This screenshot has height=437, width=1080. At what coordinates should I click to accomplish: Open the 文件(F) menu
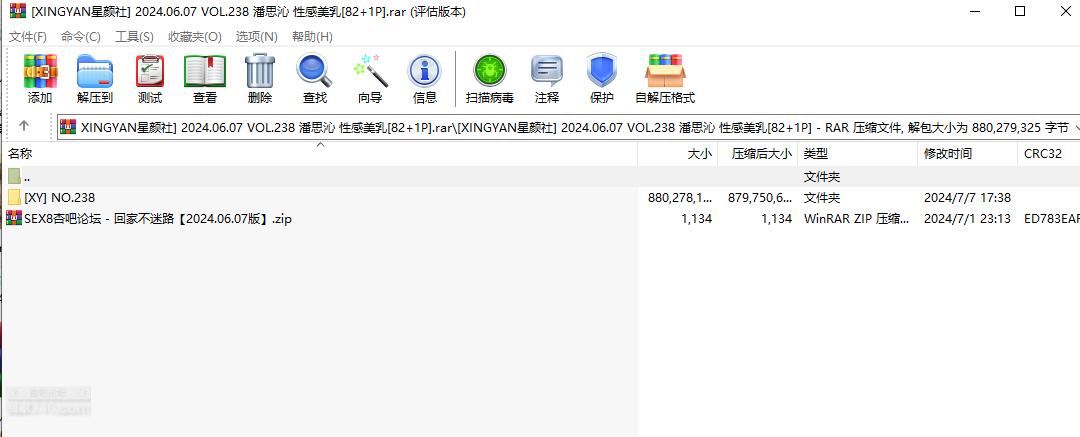click(28, 37)
